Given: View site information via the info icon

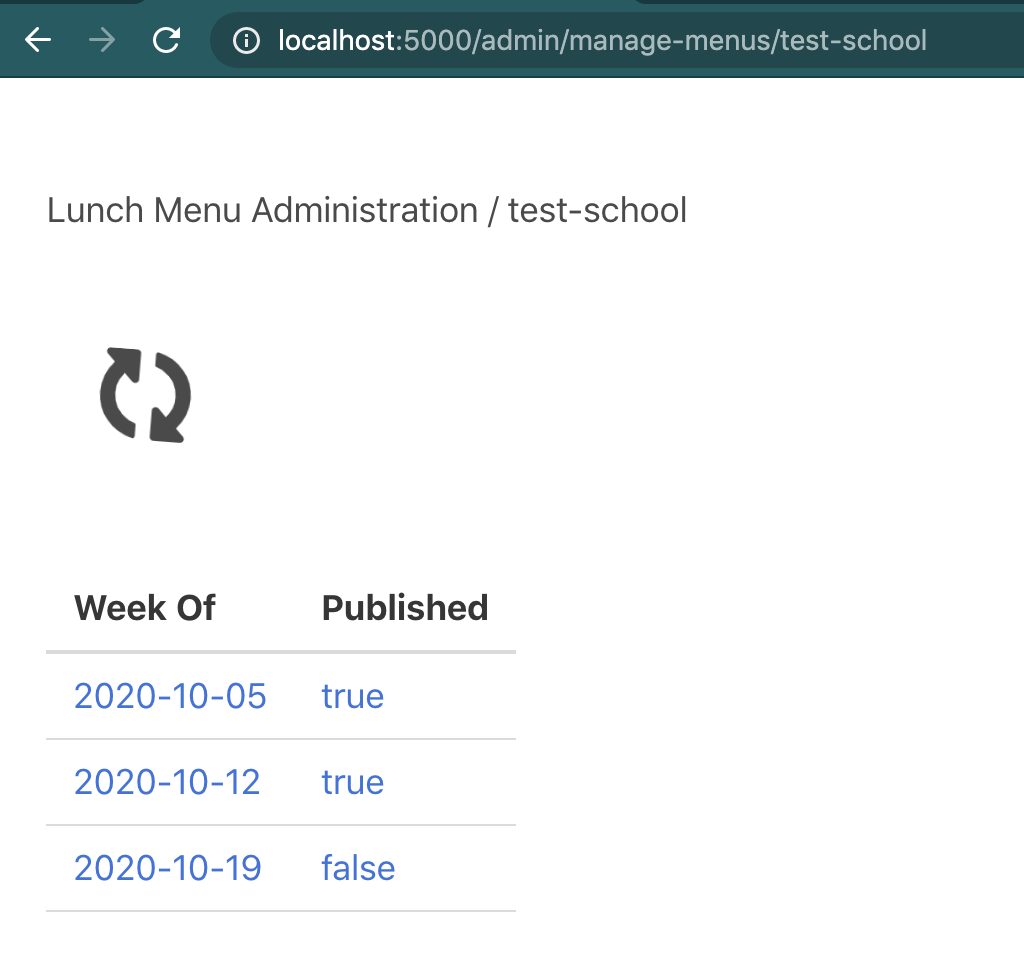Looking at the screenshot, I should click(x=246, y=40).
